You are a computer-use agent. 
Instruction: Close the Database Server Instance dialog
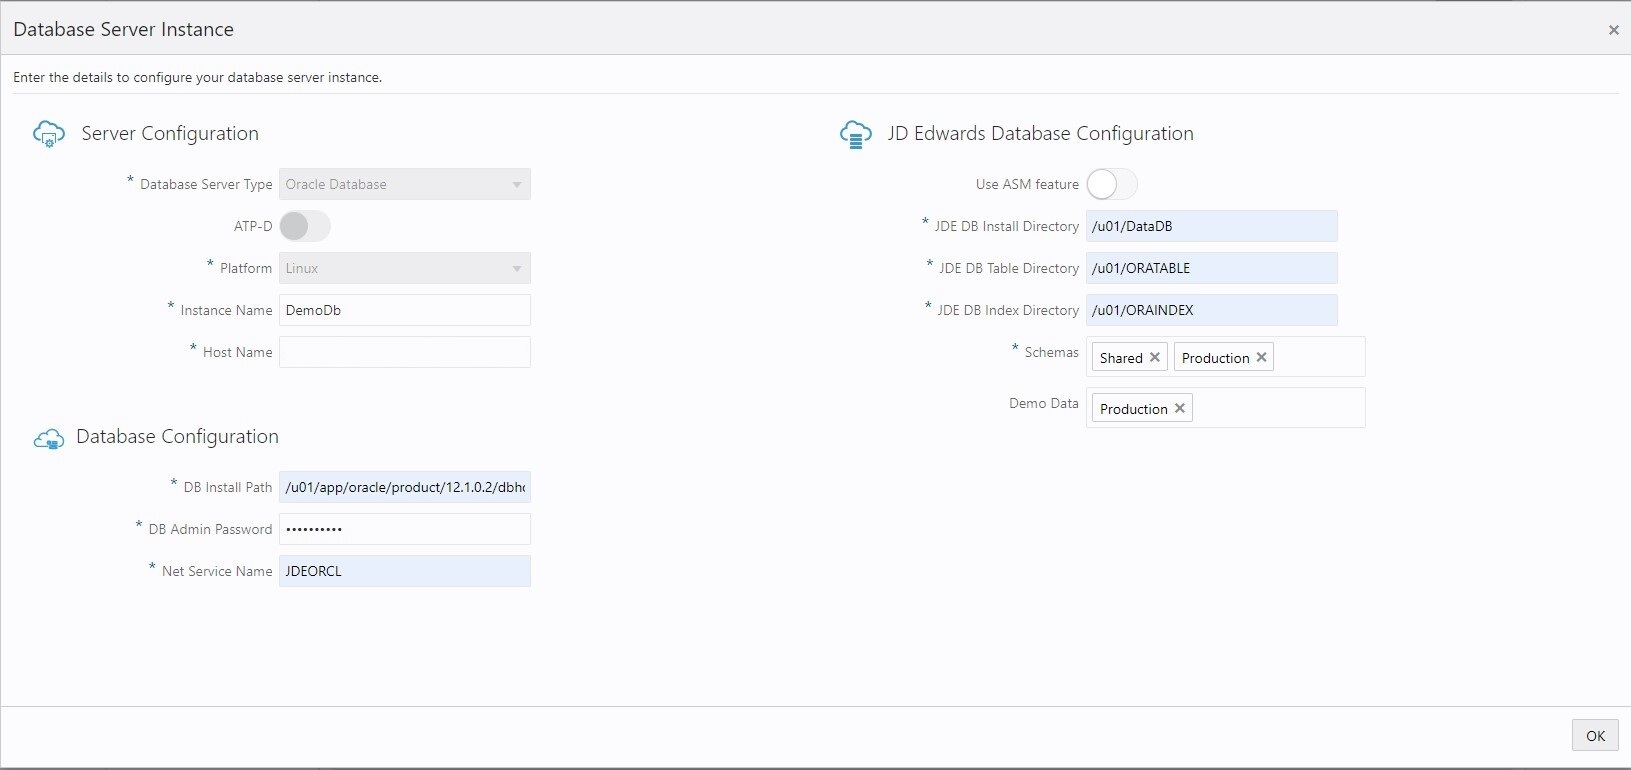click(1613, 30)
